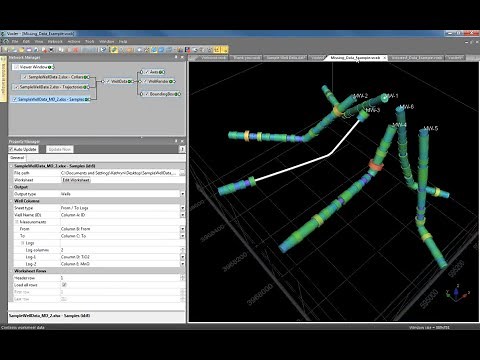The height and width of the screenshot is (360, 480).
Task: Pin the Network Manager panel
Action: [x=176, y=57]
